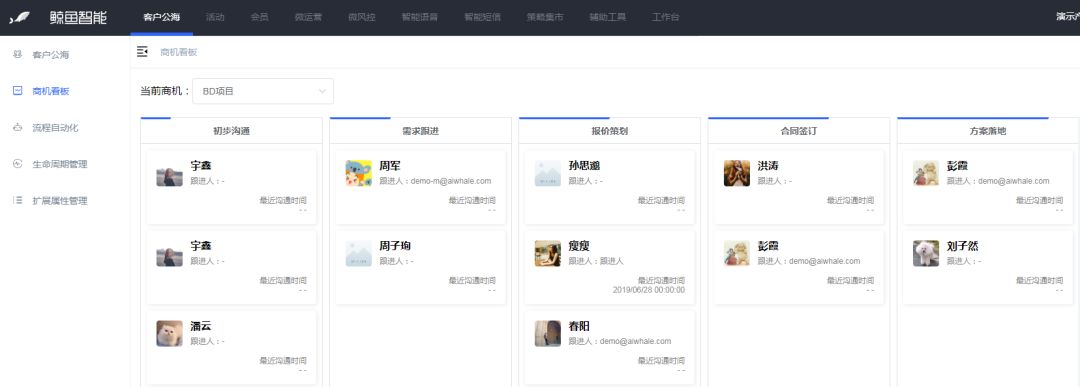Screen dimensions: 1080x387
Task: Click the 商机看板 sidebar icon
Action: click(x=18, y=91)
